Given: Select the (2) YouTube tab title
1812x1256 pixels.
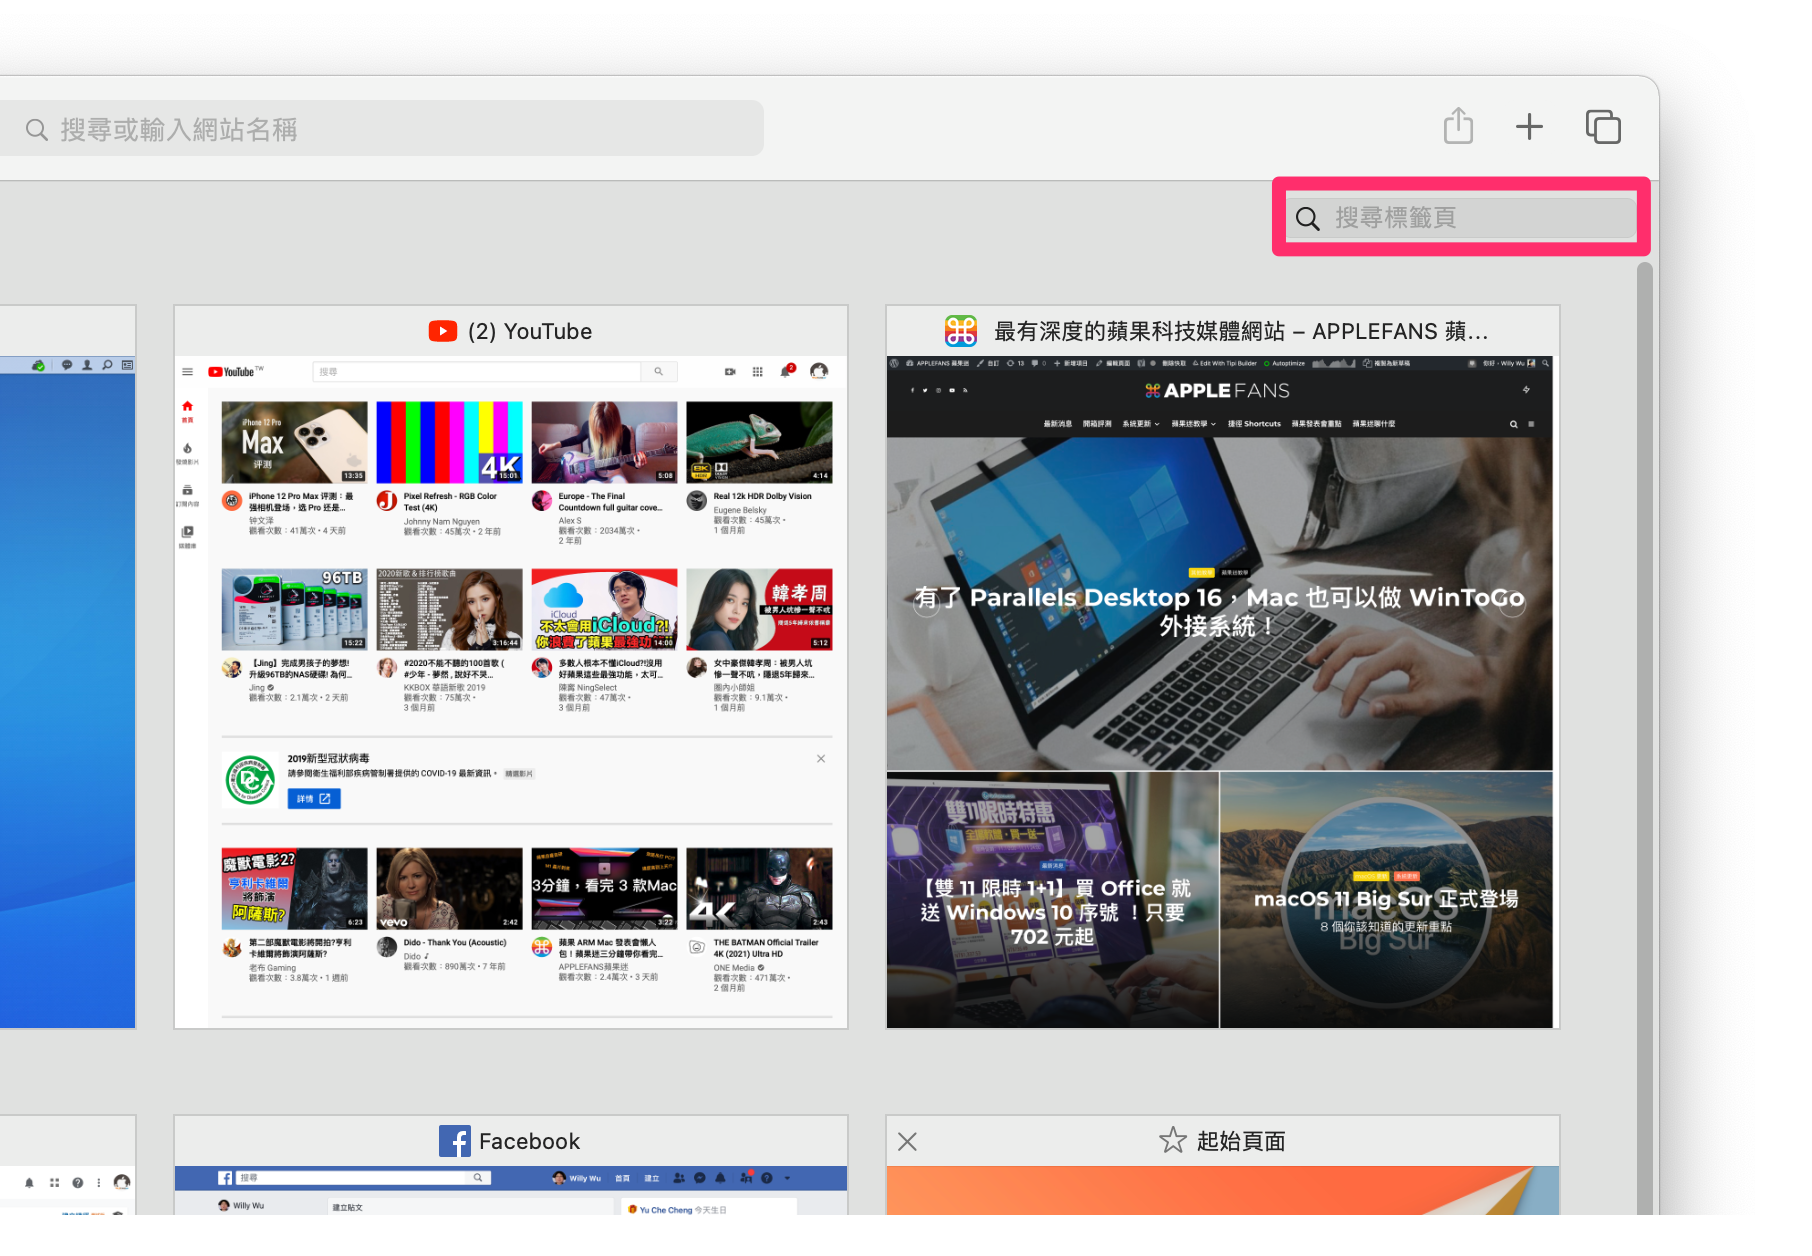Looking at the screenshot, I should click(x=530, y=331).
